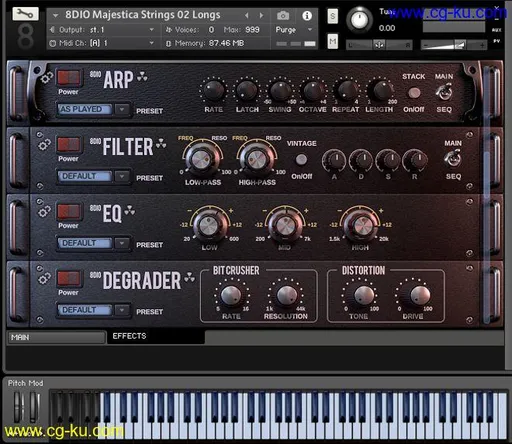Click the ARP OCTAVE knob

pos(313,90)
